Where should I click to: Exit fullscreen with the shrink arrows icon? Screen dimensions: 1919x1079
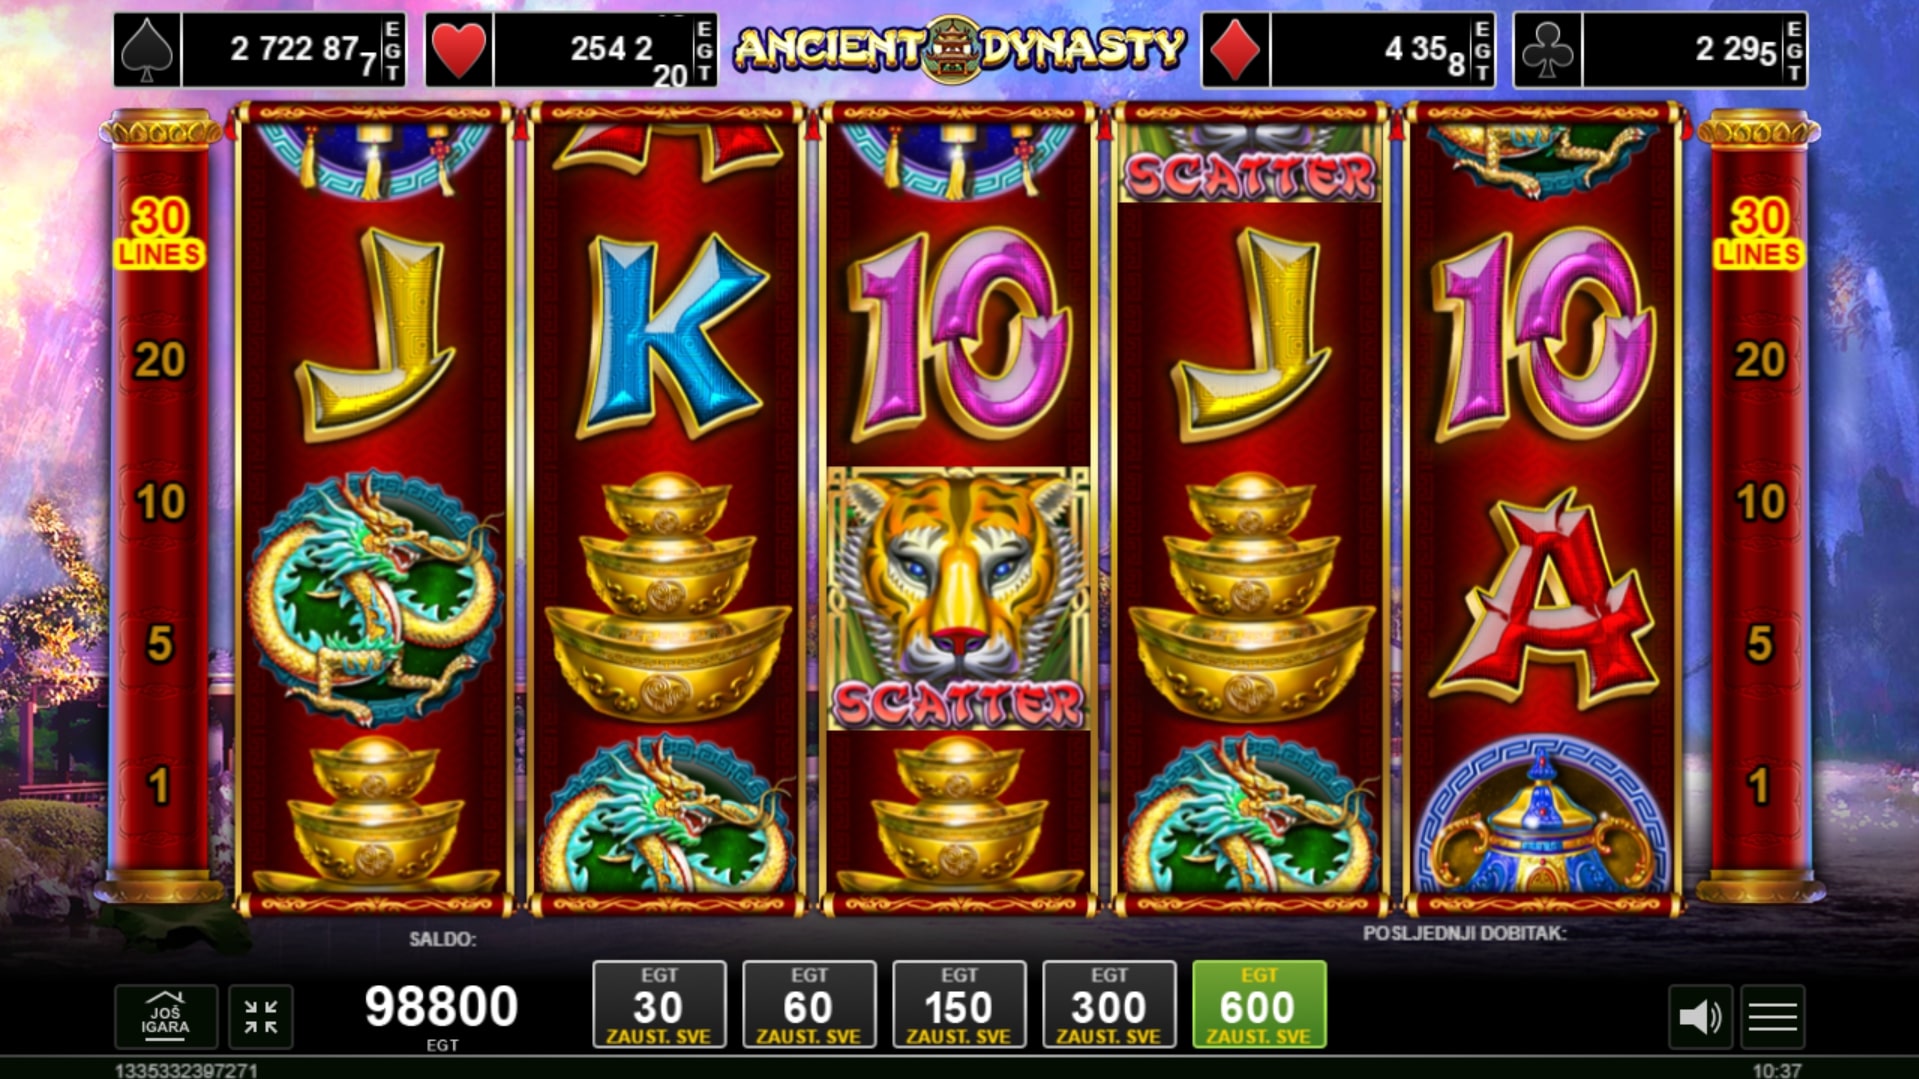tap(261, 1016)
